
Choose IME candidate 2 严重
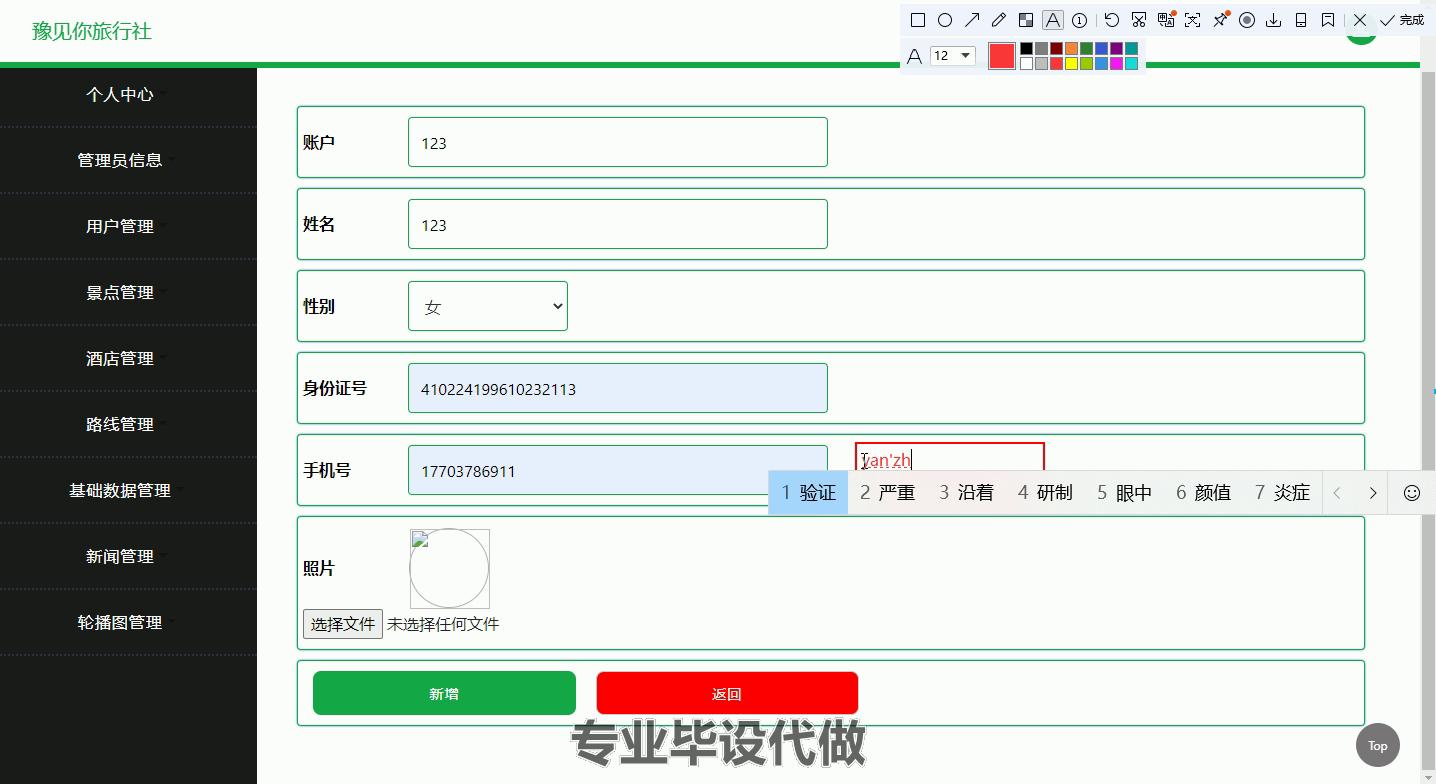pyautogui.click(x=887, y=492)
